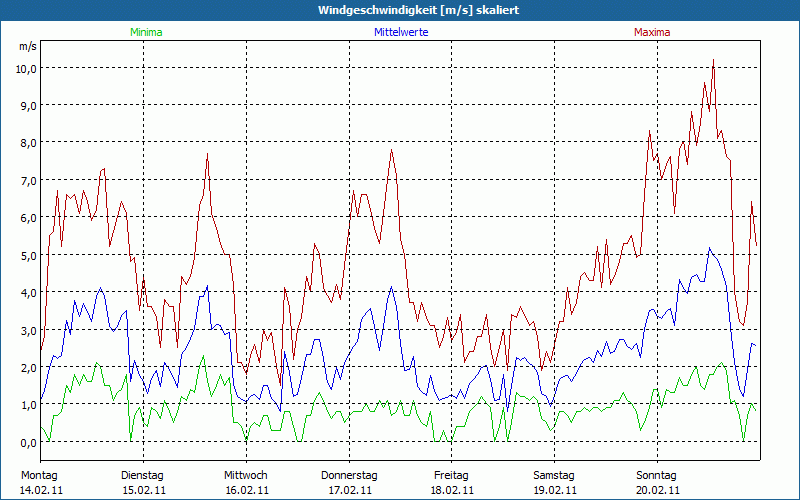Select the green 'Minima' legend label
800x500 pixels.
pyautogui.click(x=146, y=32)
